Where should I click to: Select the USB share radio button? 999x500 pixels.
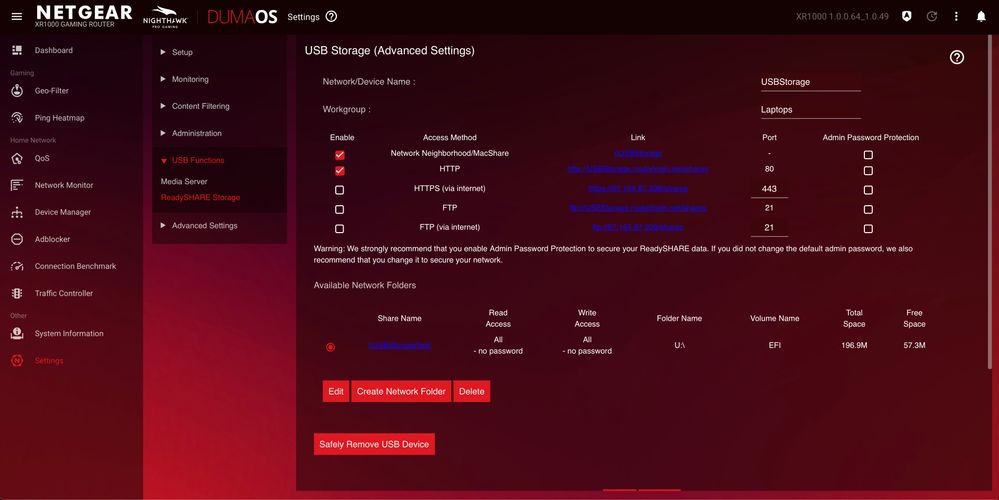click(x=331, y=347)
